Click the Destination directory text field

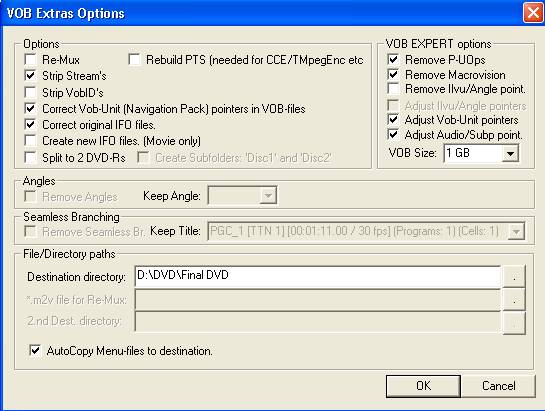pos(317,276)
